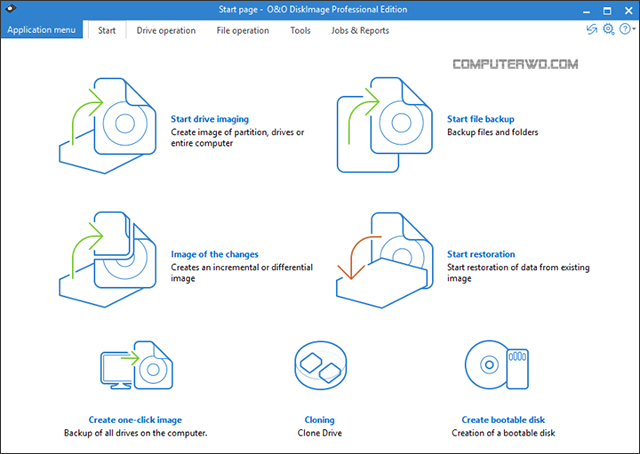The image size is (640, 454).
Task: Click the help question mark icon
Action: pos(624,29)
